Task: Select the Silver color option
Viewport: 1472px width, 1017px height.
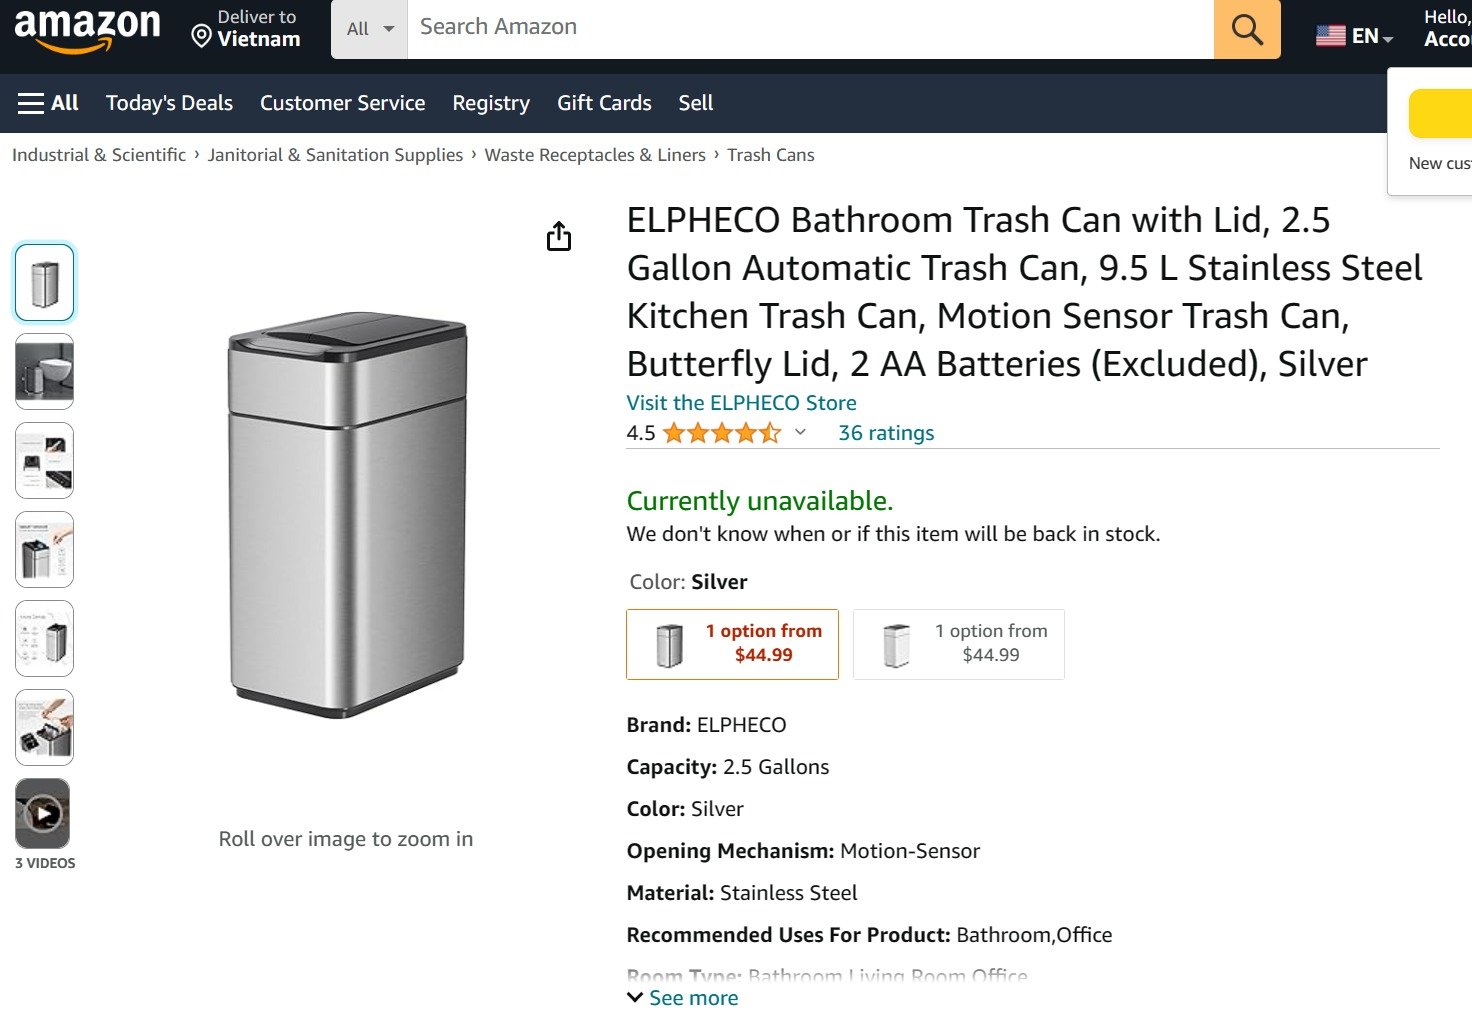Action: 731,643
